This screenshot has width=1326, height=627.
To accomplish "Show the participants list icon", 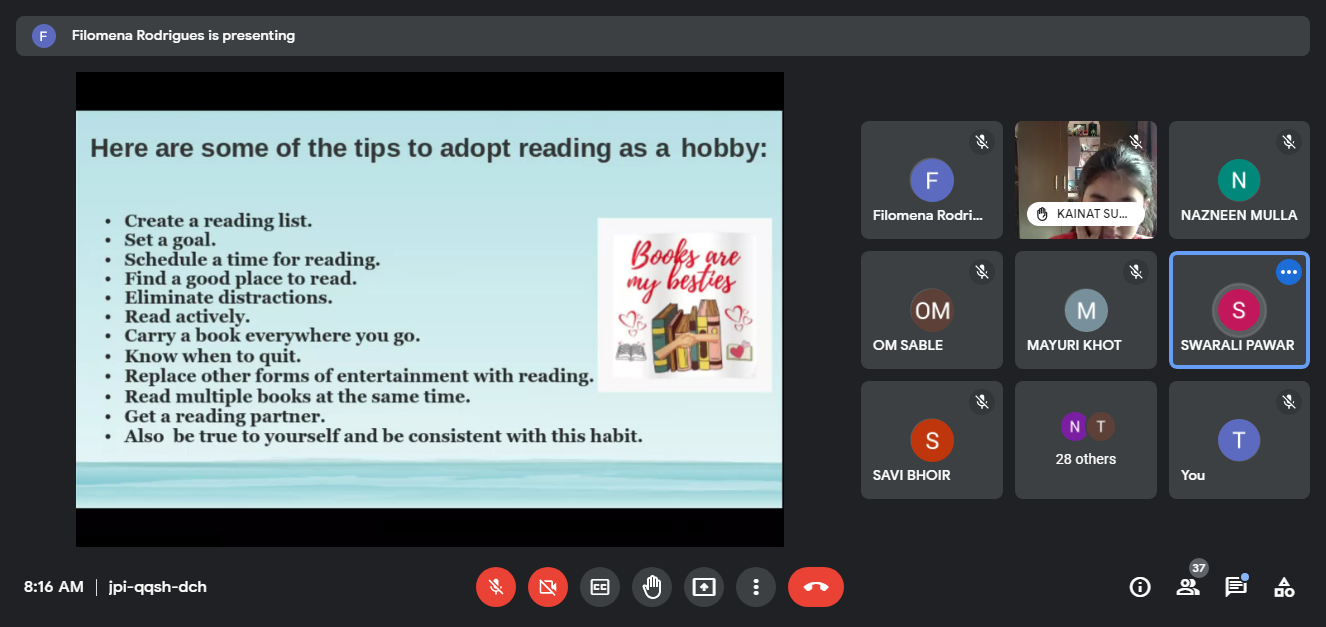I will (1188, 587).
